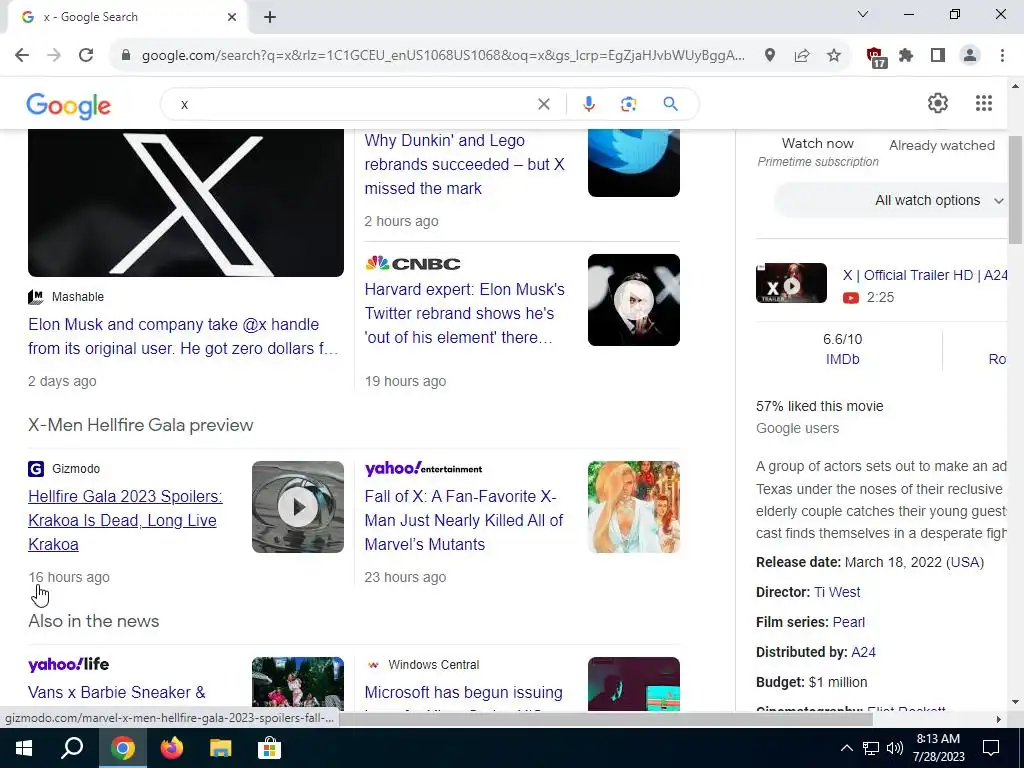Show hidden system tray icons

click(846, 748)
